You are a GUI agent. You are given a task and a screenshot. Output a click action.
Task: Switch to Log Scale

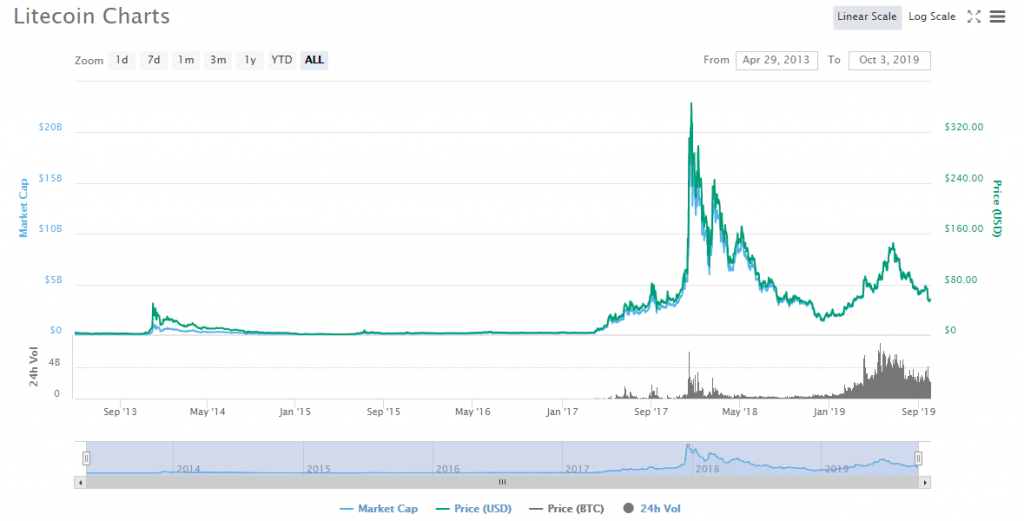pyautogui.click(x=931, y=17)
